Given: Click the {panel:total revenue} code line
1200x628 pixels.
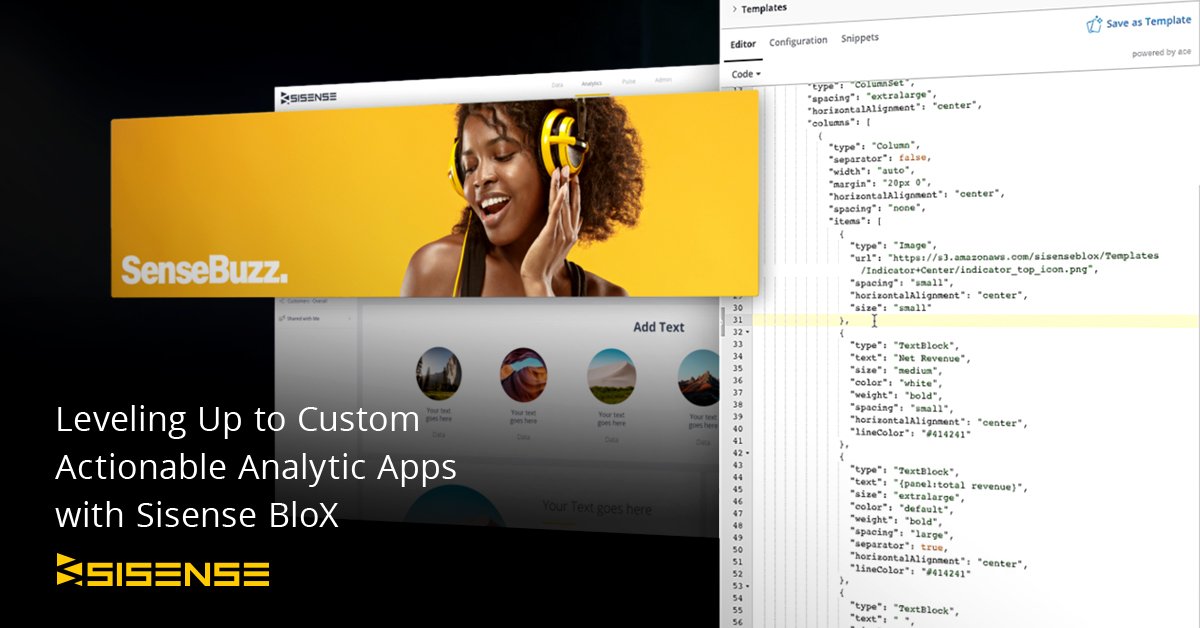Looking at the screenshot, I should [940, 487].
